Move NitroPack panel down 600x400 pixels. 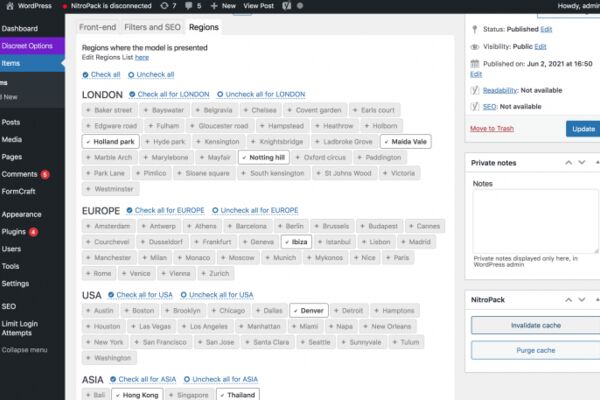coord(582,300)
